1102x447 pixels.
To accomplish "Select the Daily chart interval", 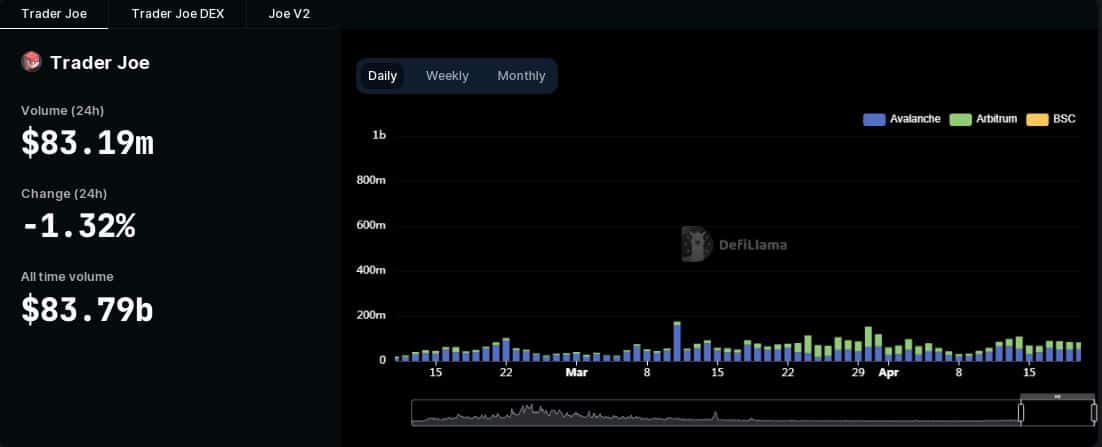I will 382,76.
